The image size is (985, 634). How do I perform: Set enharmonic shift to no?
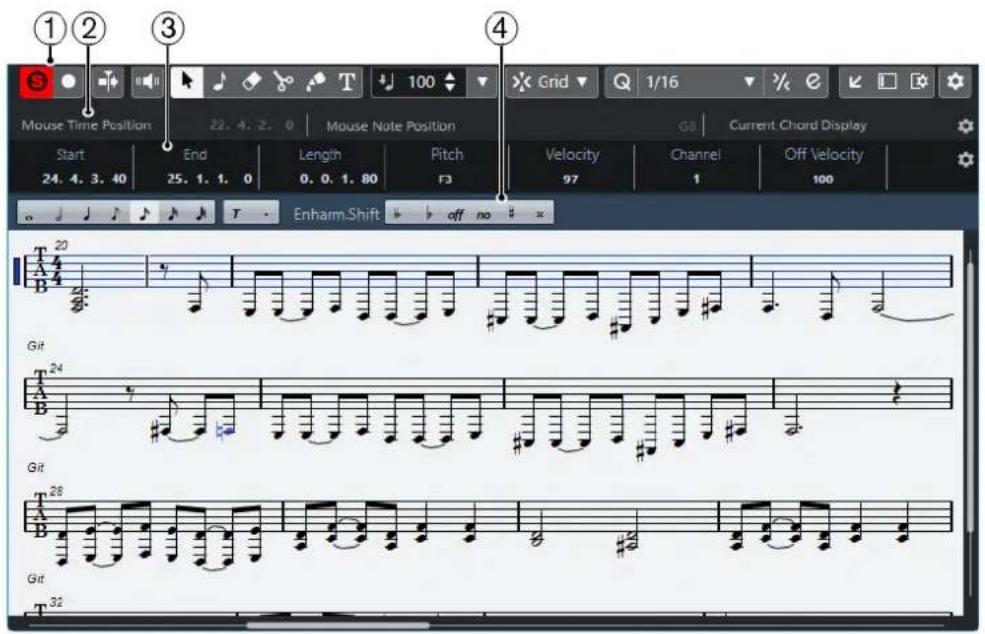click(x=483, y=214)
